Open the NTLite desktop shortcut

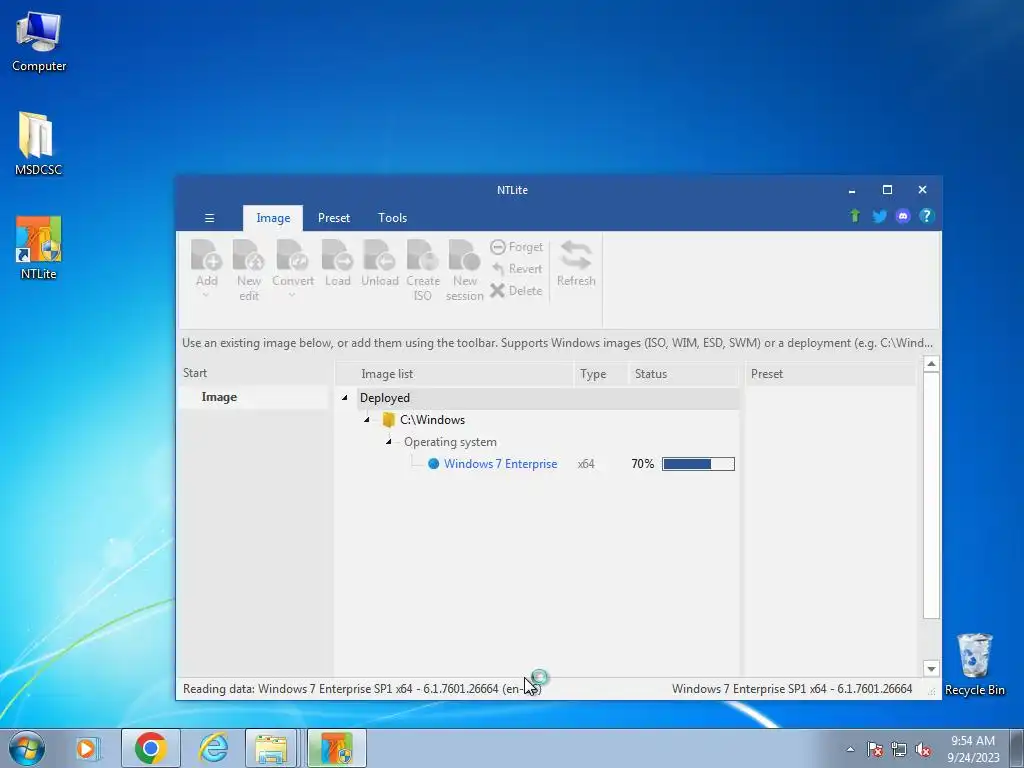39,248
